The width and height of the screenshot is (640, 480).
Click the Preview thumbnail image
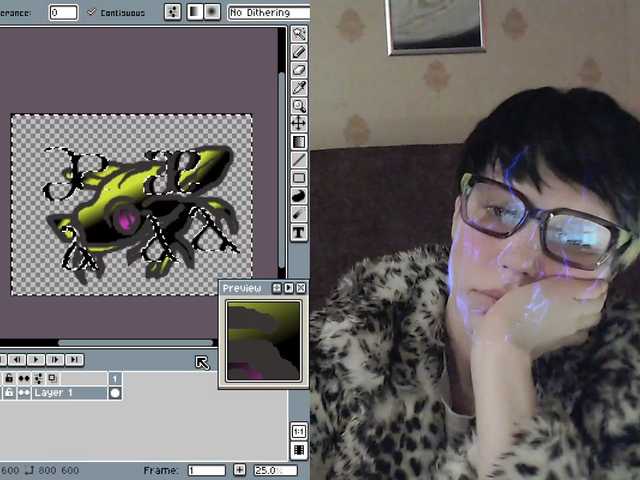click(x=263, y=341)
